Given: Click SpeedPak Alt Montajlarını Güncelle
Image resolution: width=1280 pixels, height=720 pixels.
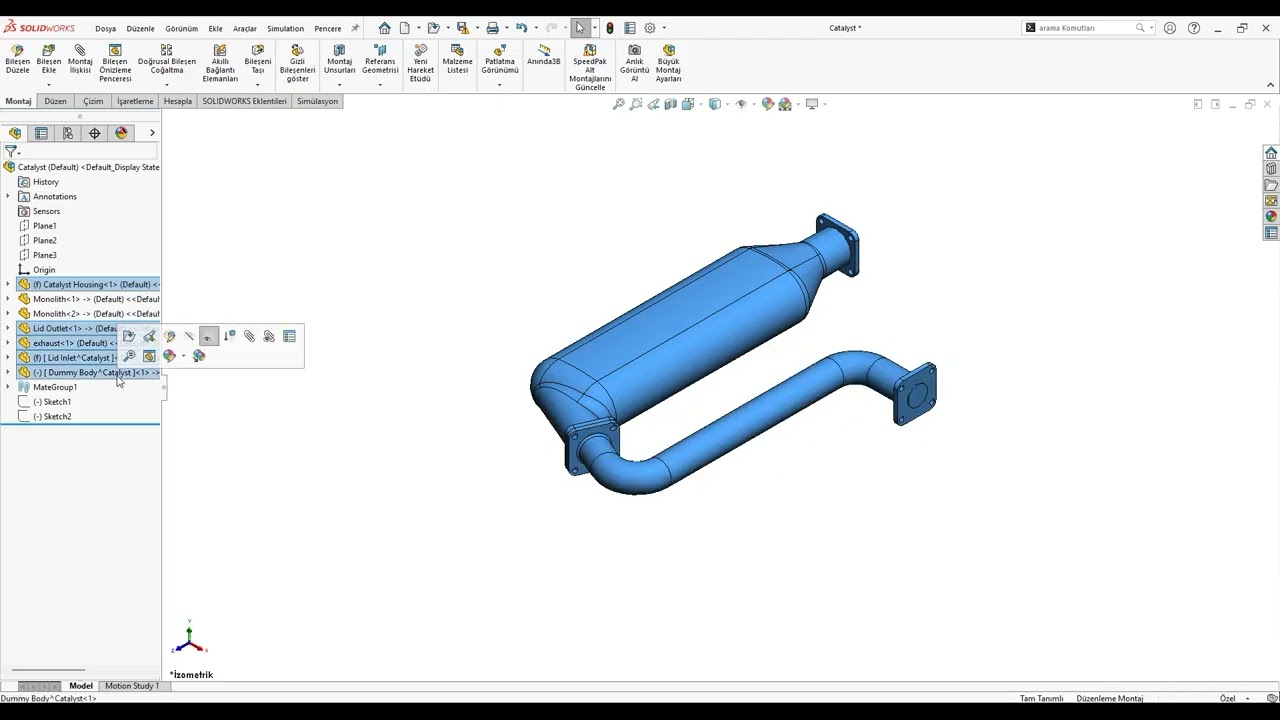Looking at the screenshot, I should pos(590,67).
